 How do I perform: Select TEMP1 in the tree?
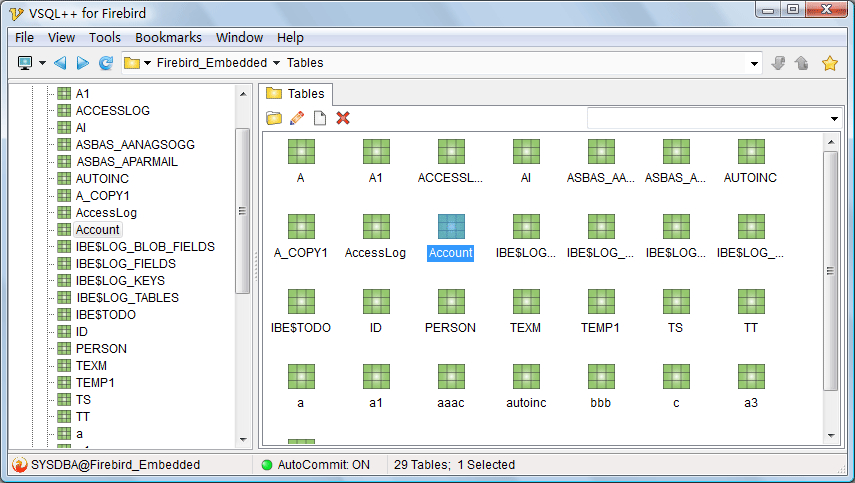pyautogui.click(x=95, y=382)
